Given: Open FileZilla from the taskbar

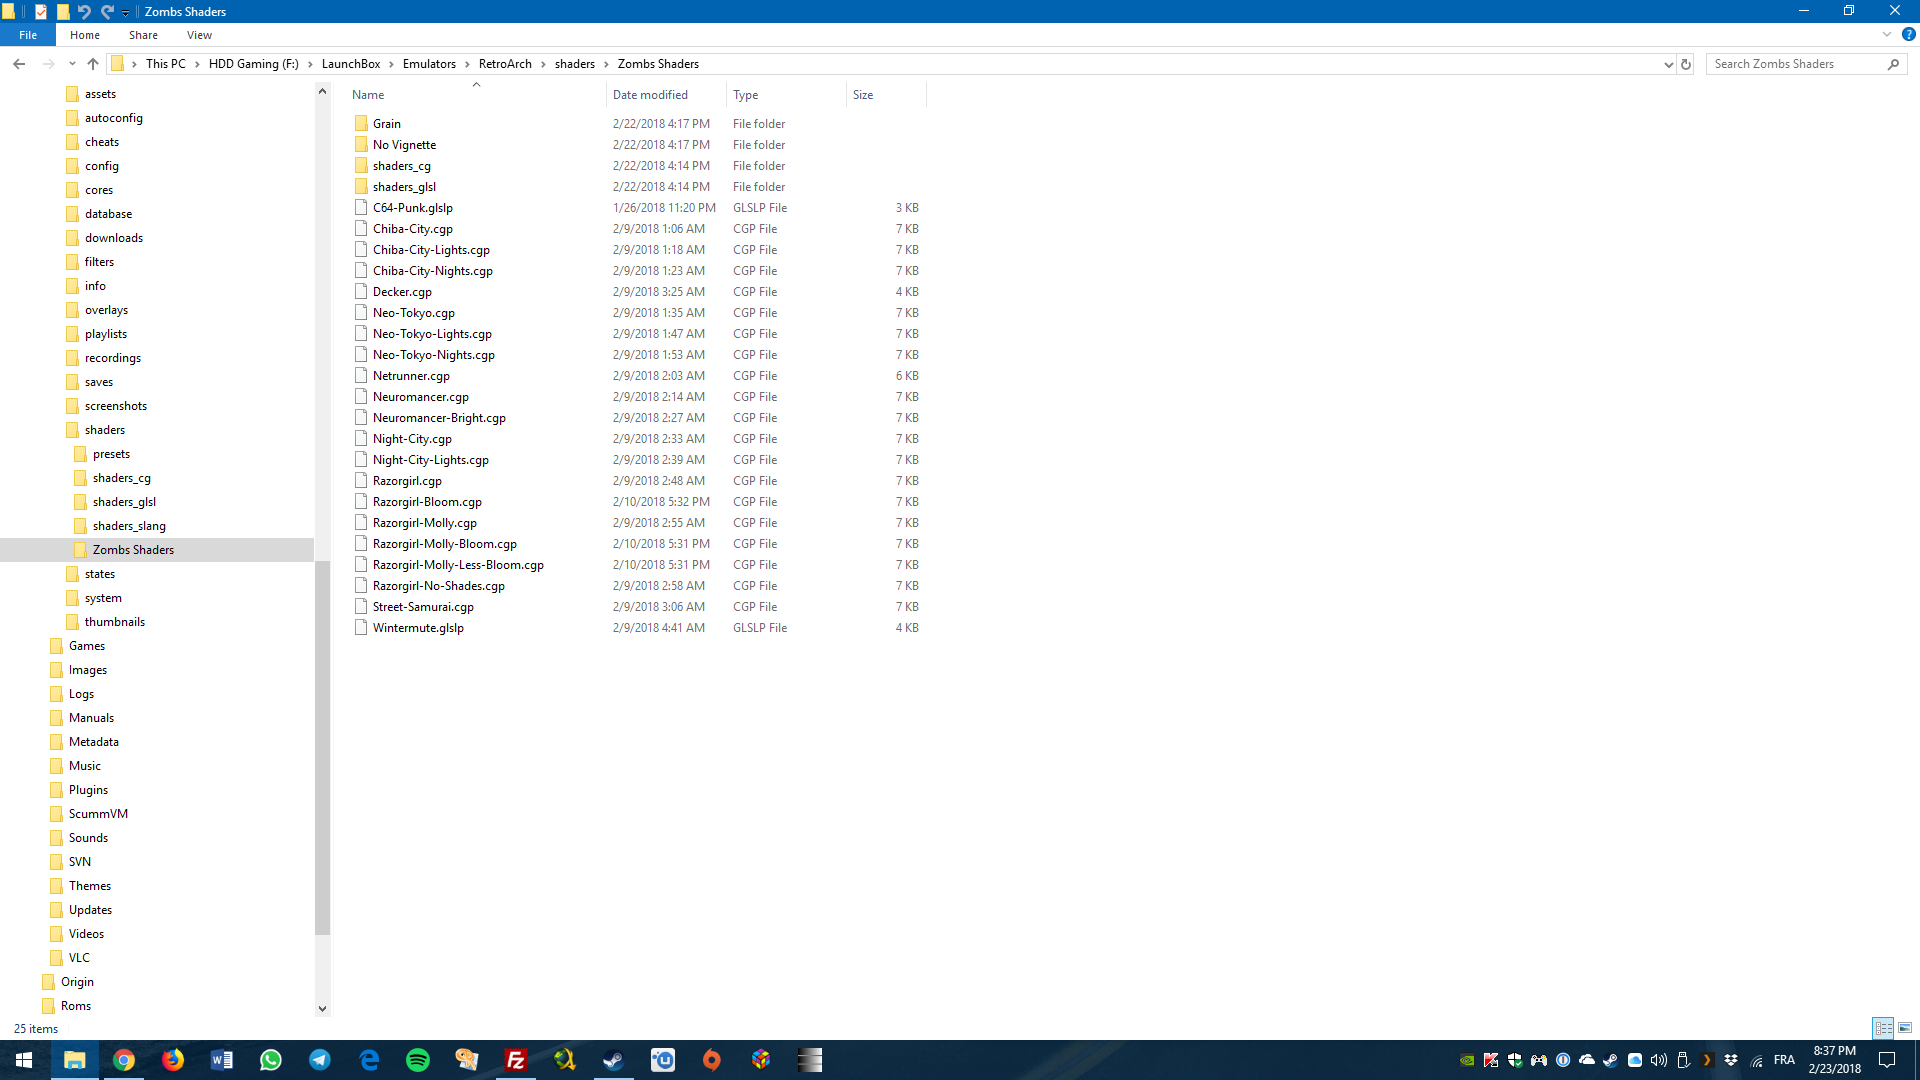Looking at the screenshot, I should (516, 1060).
